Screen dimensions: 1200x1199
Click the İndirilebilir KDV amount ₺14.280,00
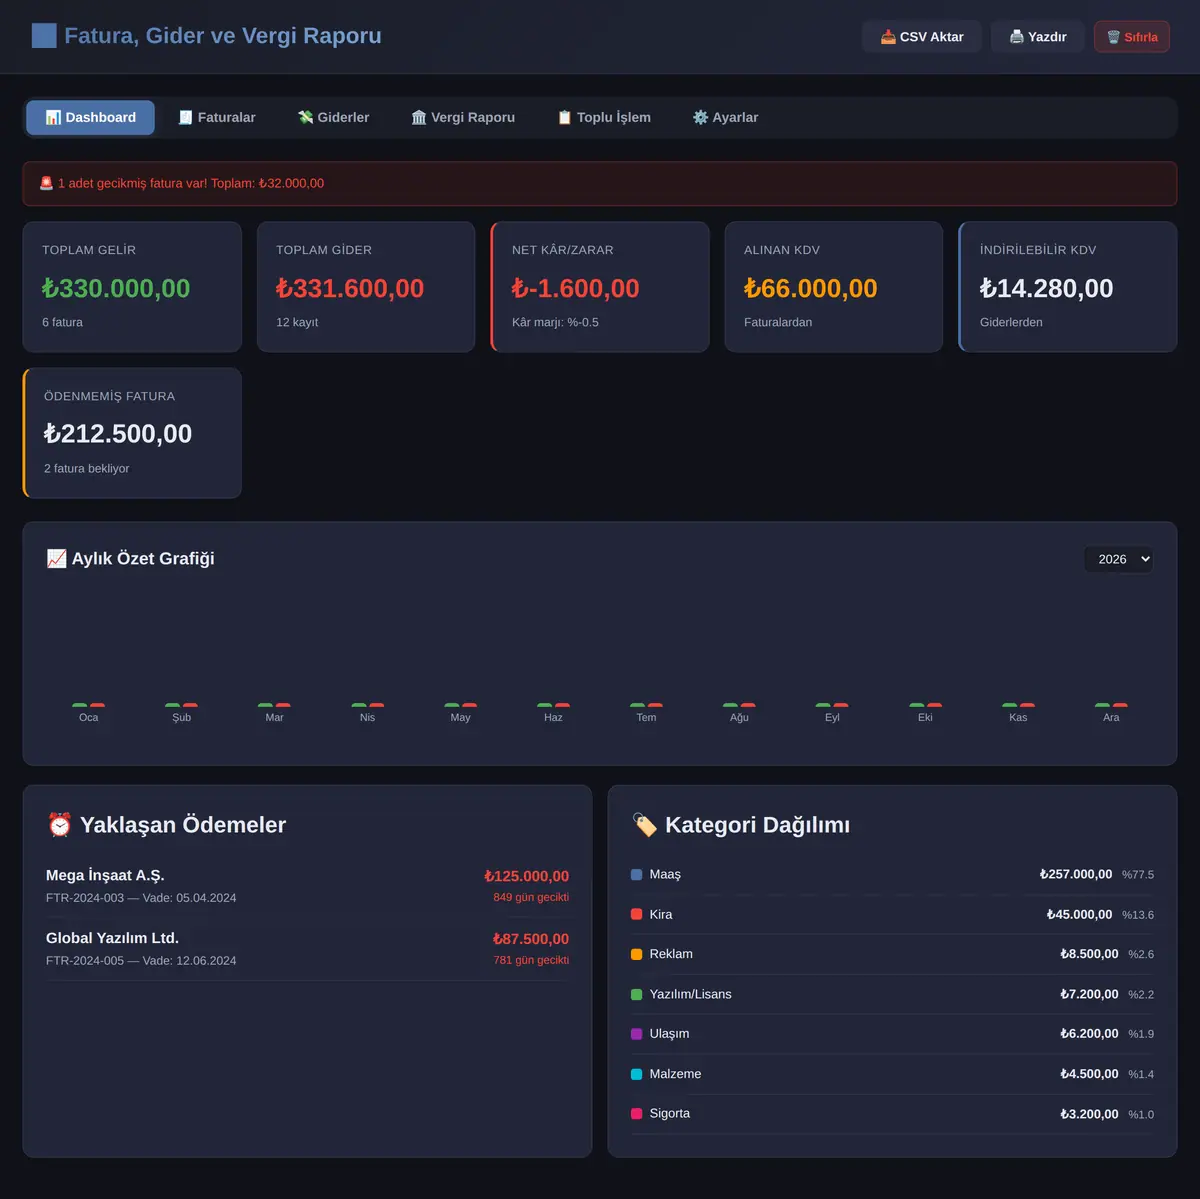[1047, 288]
